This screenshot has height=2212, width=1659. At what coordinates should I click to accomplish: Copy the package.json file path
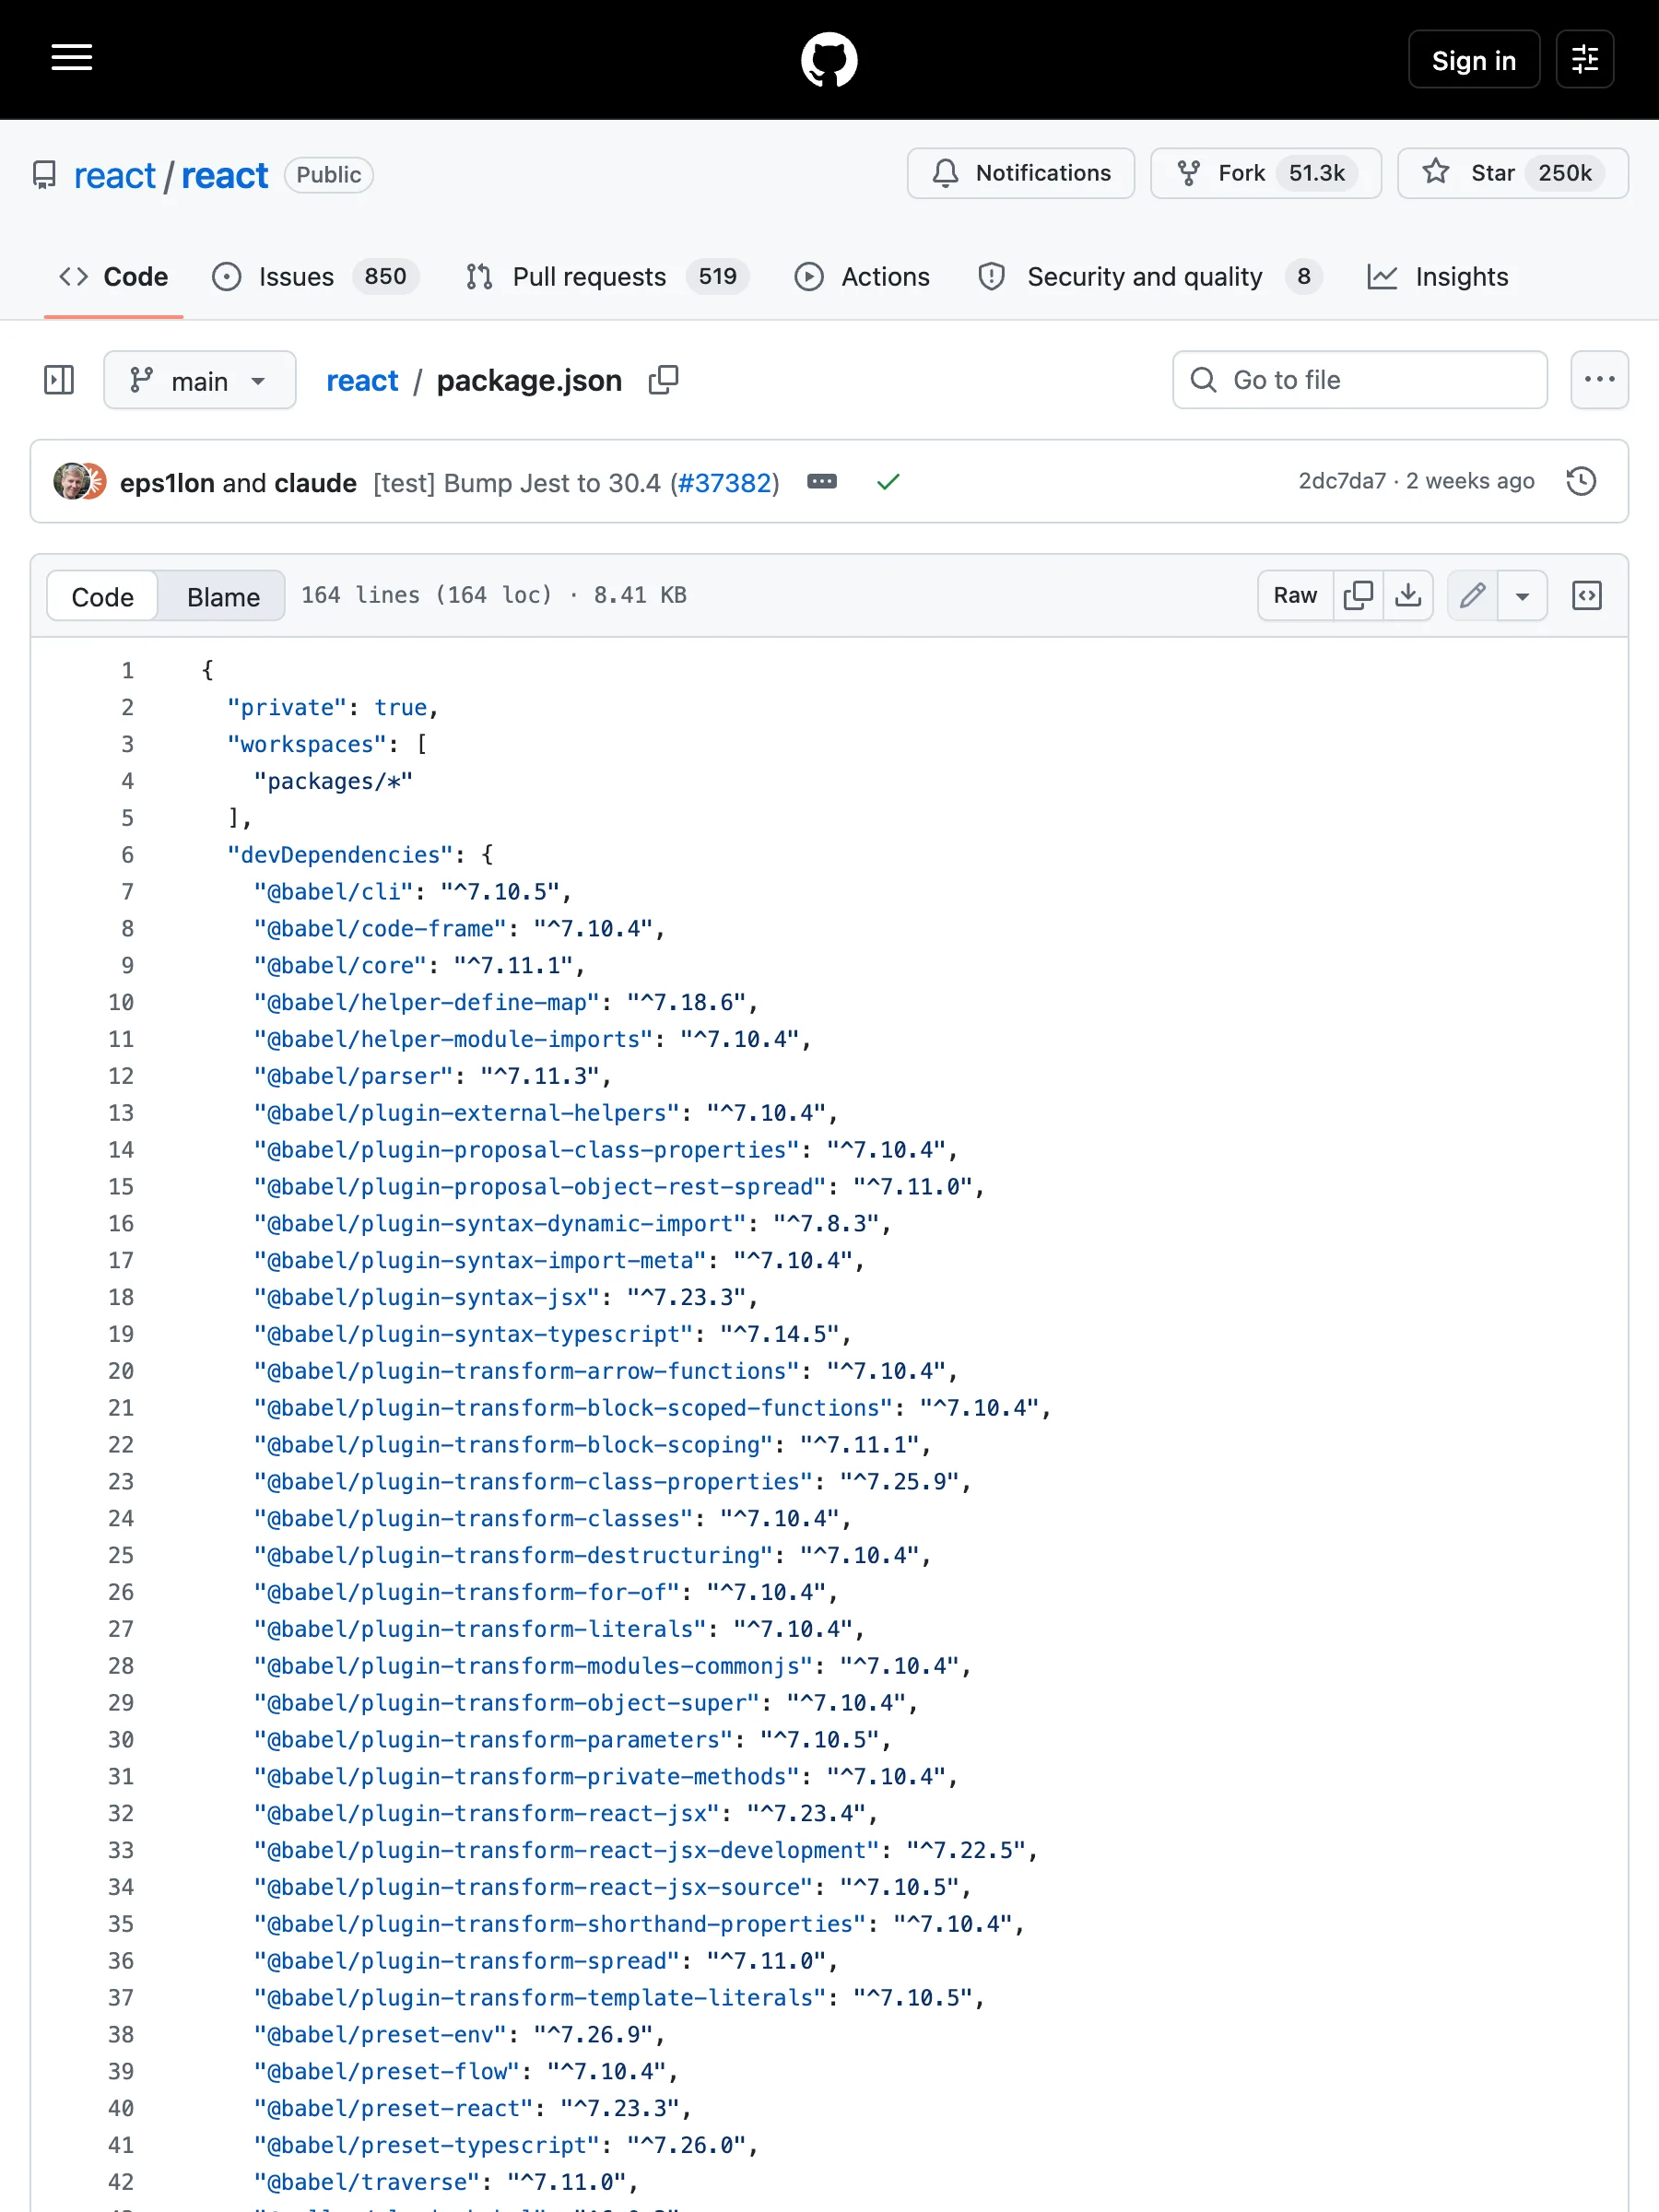pos(663,380)
